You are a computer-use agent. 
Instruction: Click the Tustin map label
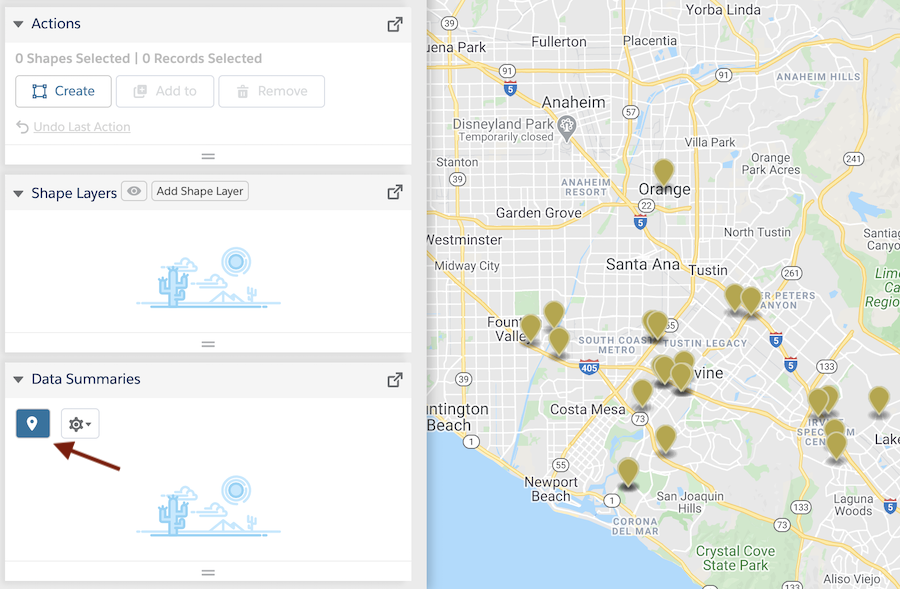708,270
